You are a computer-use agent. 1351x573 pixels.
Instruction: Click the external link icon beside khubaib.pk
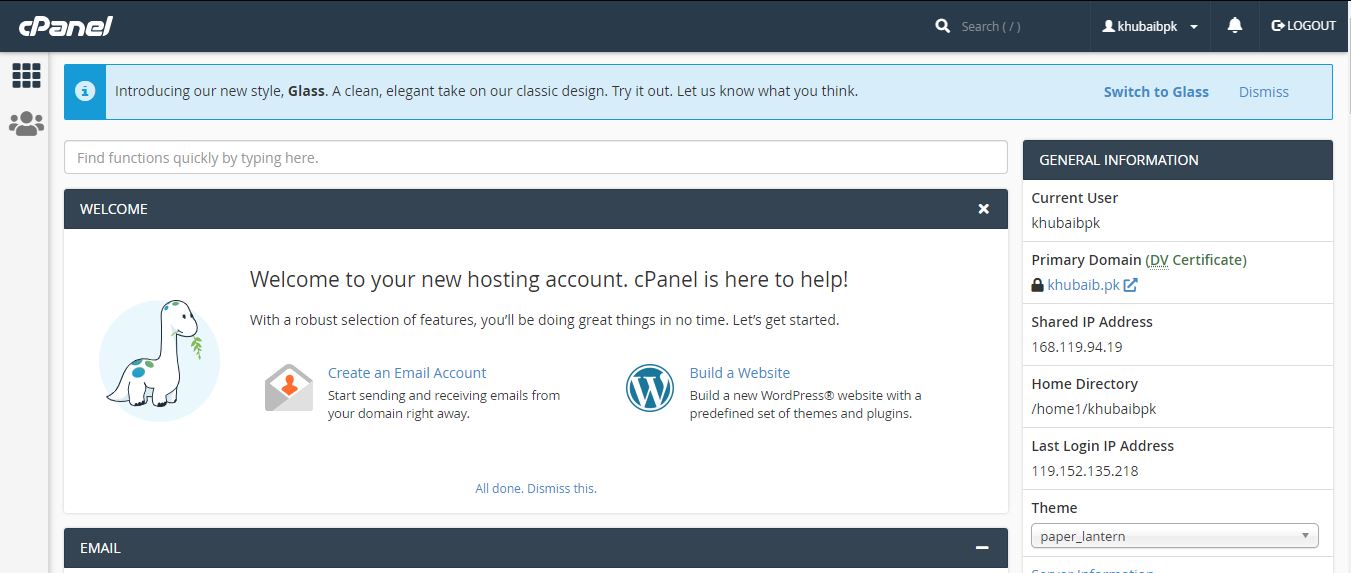[1130, 285]
